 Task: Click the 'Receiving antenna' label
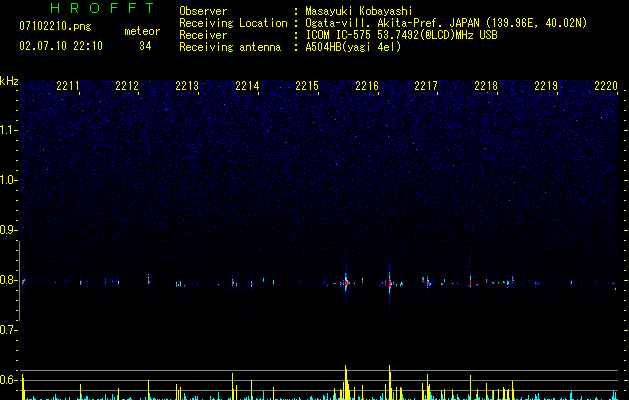(230, 47)
